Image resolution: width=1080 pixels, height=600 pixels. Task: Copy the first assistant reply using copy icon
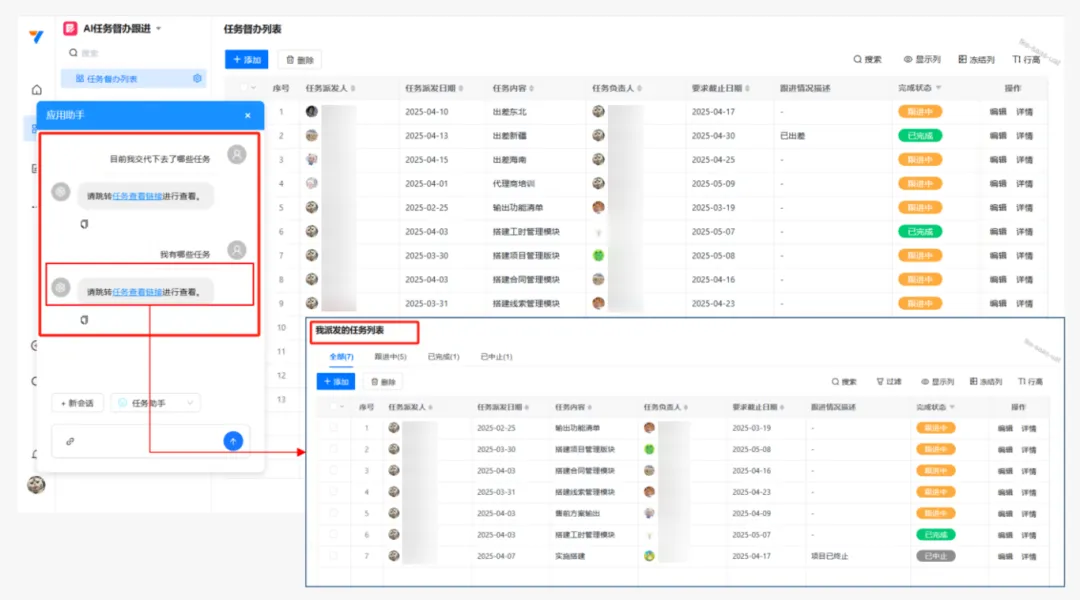coord(84,224)
